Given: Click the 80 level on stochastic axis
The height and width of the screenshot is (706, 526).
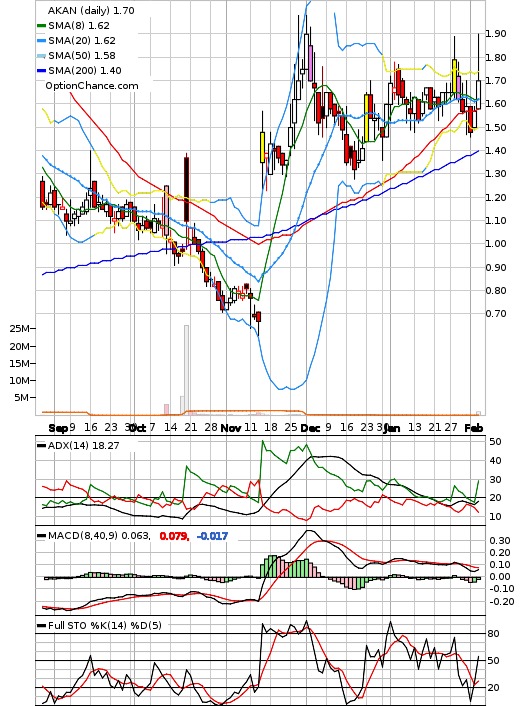Looking at the screenshot, I should coord(493,634).
